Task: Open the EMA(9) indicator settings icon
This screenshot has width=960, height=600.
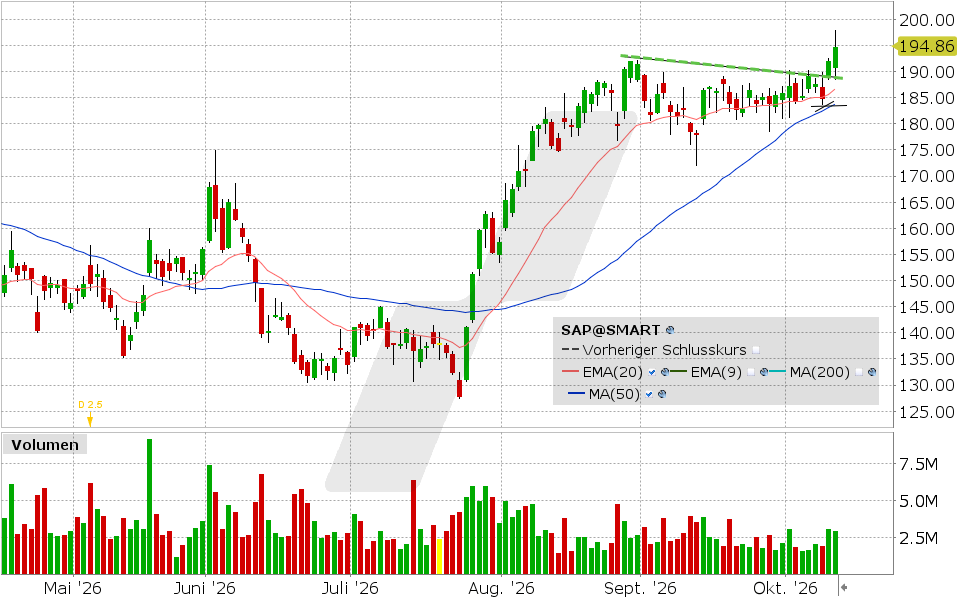Action: pyautogui.click(x=763, y=372)
